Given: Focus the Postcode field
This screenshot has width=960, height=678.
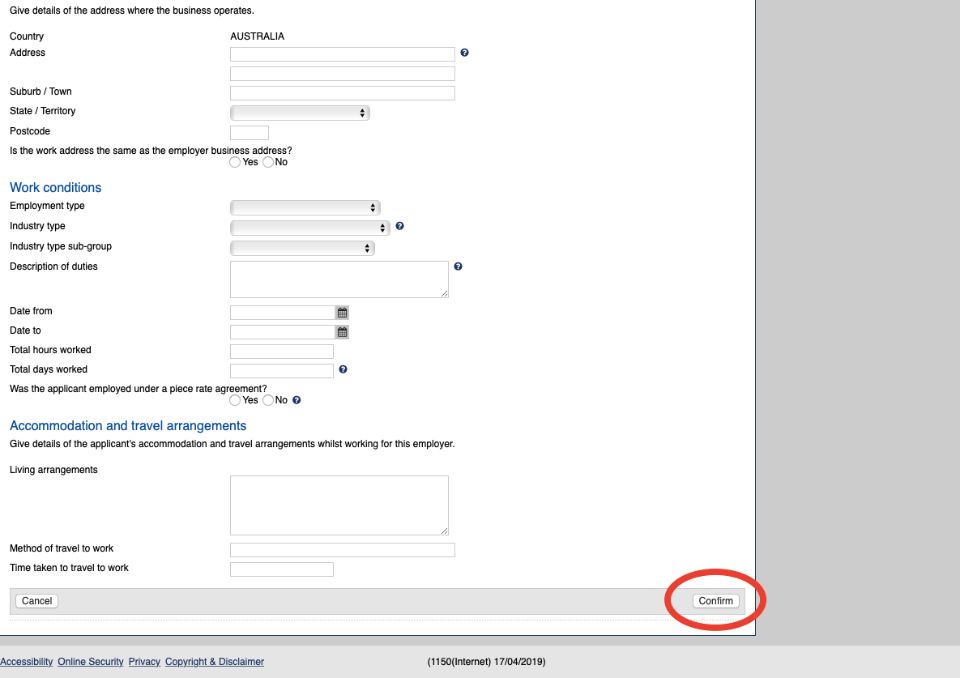Looking at the screenshot, I should (x=249, y=132).
